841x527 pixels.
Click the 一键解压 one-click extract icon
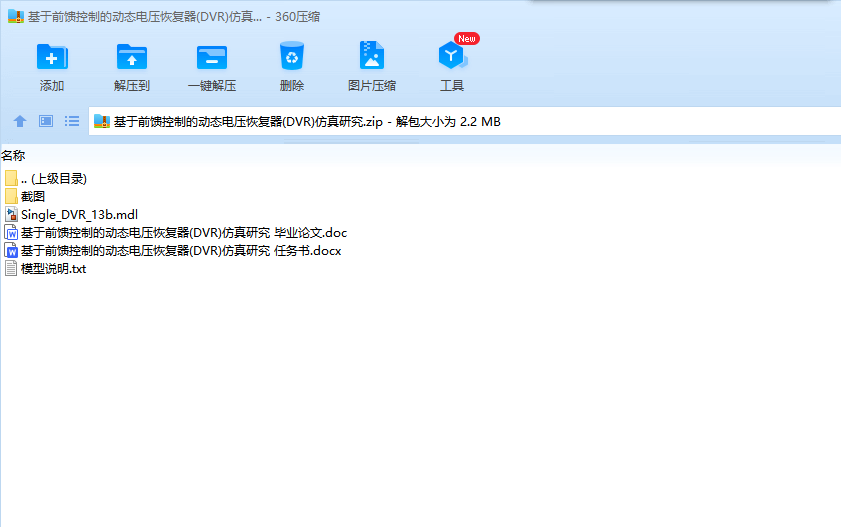[212, 57]
